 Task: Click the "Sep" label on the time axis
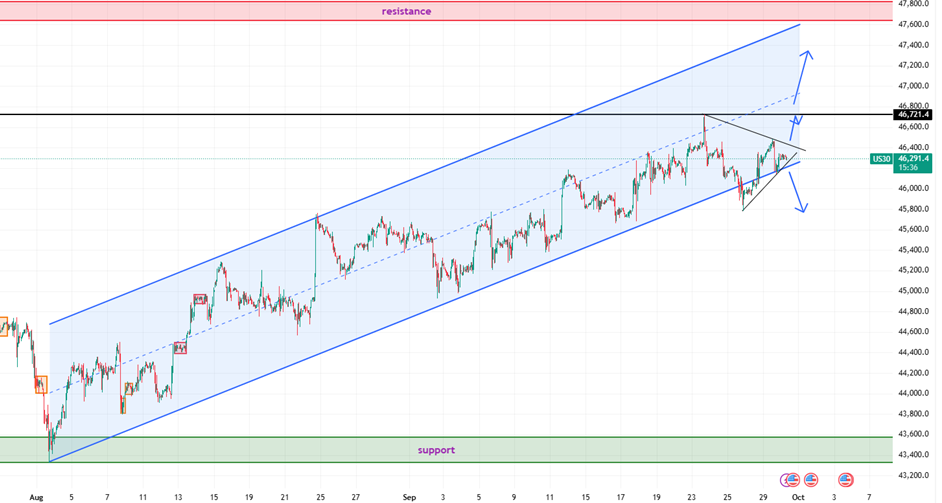408,496
